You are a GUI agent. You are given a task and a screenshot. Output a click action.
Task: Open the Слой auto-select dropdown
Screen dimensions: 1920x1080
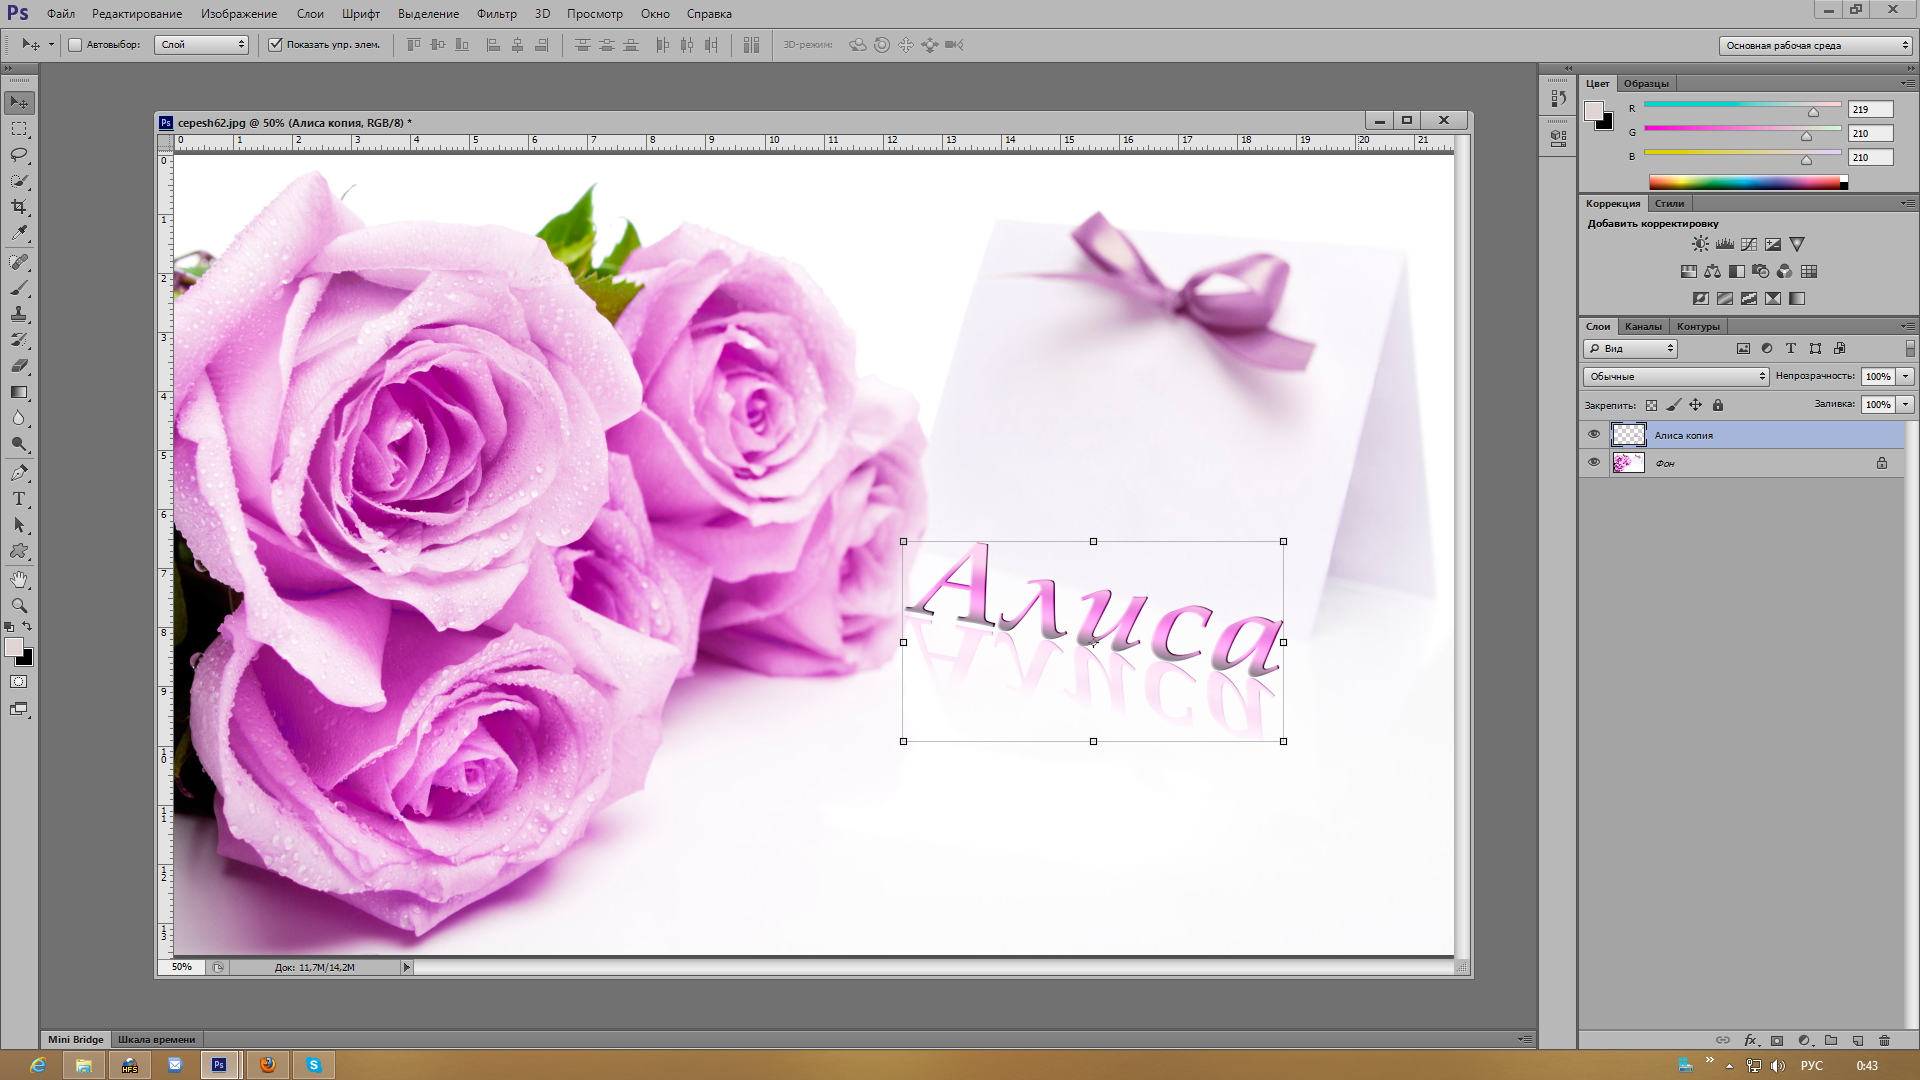pyautogui.click(x=201, y=45)
